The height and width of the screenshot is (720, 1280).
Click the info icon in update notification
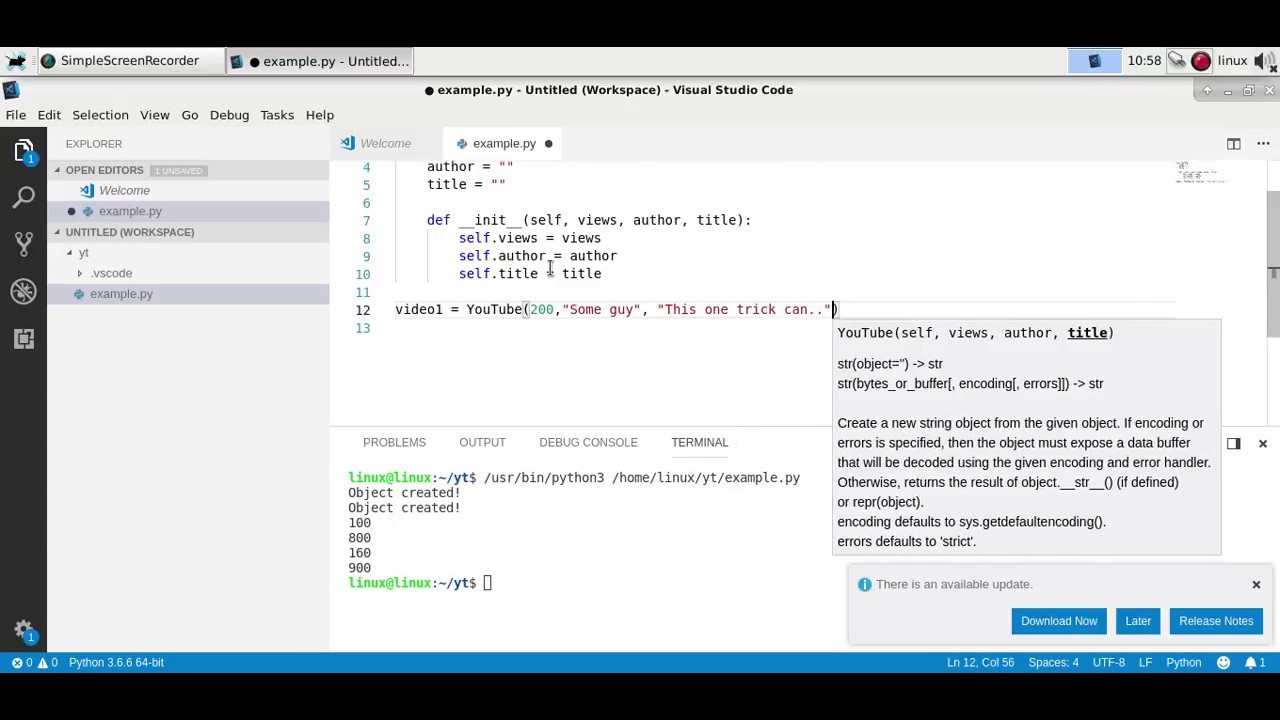click(x=865, y=584)
